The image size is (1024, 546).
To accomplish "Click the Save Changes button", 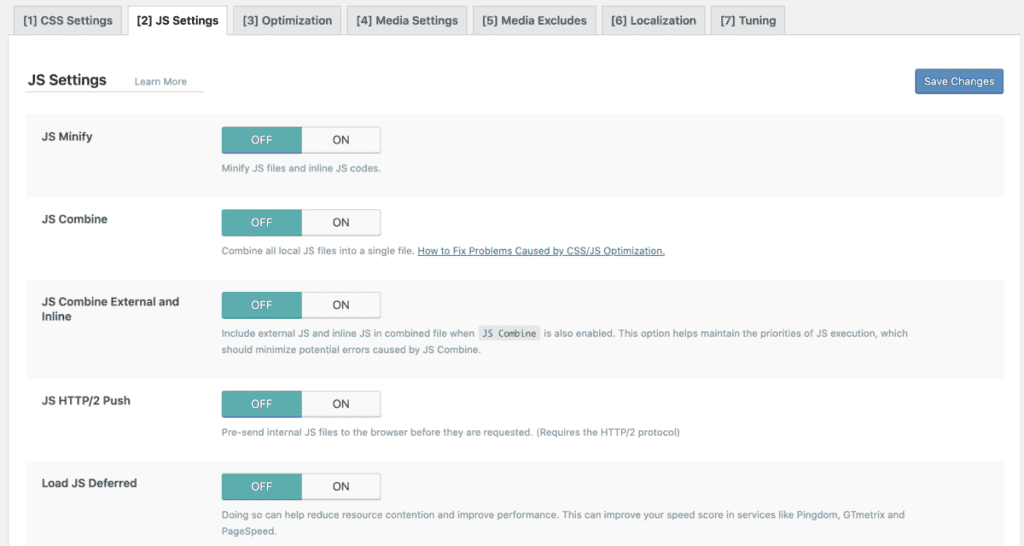I will (x=959, y=81).
